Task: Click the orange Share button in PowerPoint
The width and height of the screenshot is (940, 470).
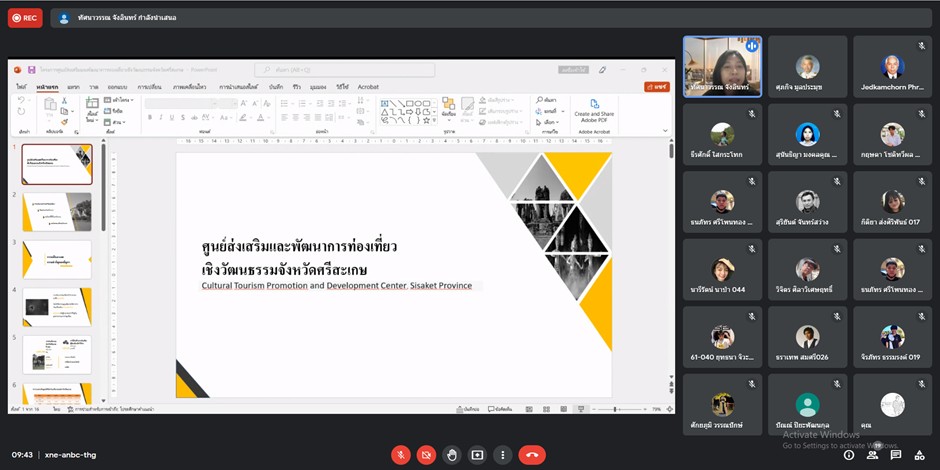Action: point(656,87)
